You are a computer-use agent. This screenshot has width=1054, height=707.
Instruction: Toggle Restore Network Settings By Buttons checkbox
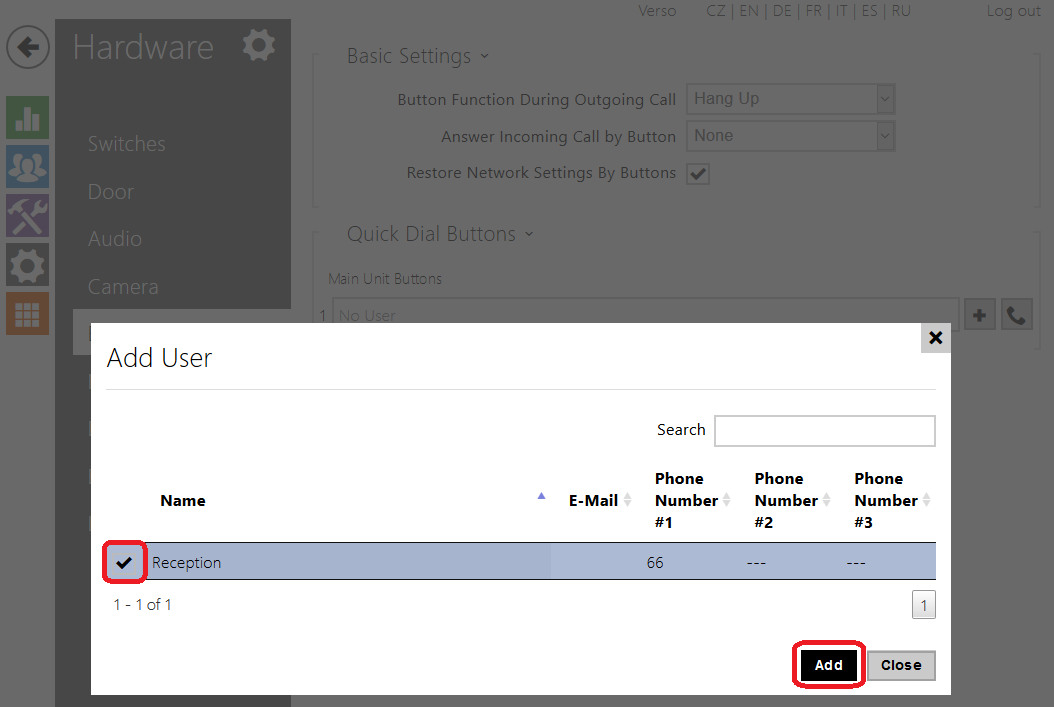[698, 174]
